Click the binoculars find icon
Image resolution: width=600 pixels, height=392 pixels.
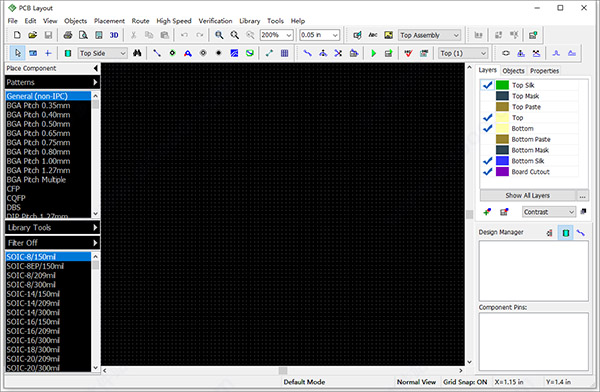tap(137, 53)
